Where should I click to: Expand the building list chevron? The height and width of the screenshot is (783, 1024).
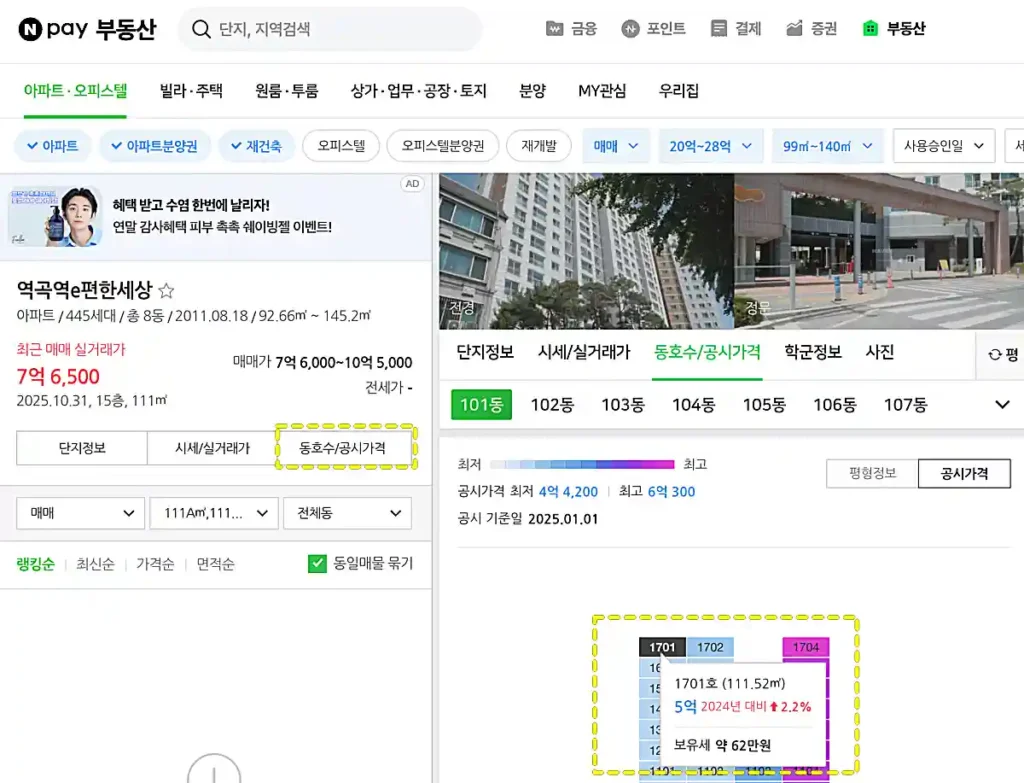click(x=1003, y=405)
